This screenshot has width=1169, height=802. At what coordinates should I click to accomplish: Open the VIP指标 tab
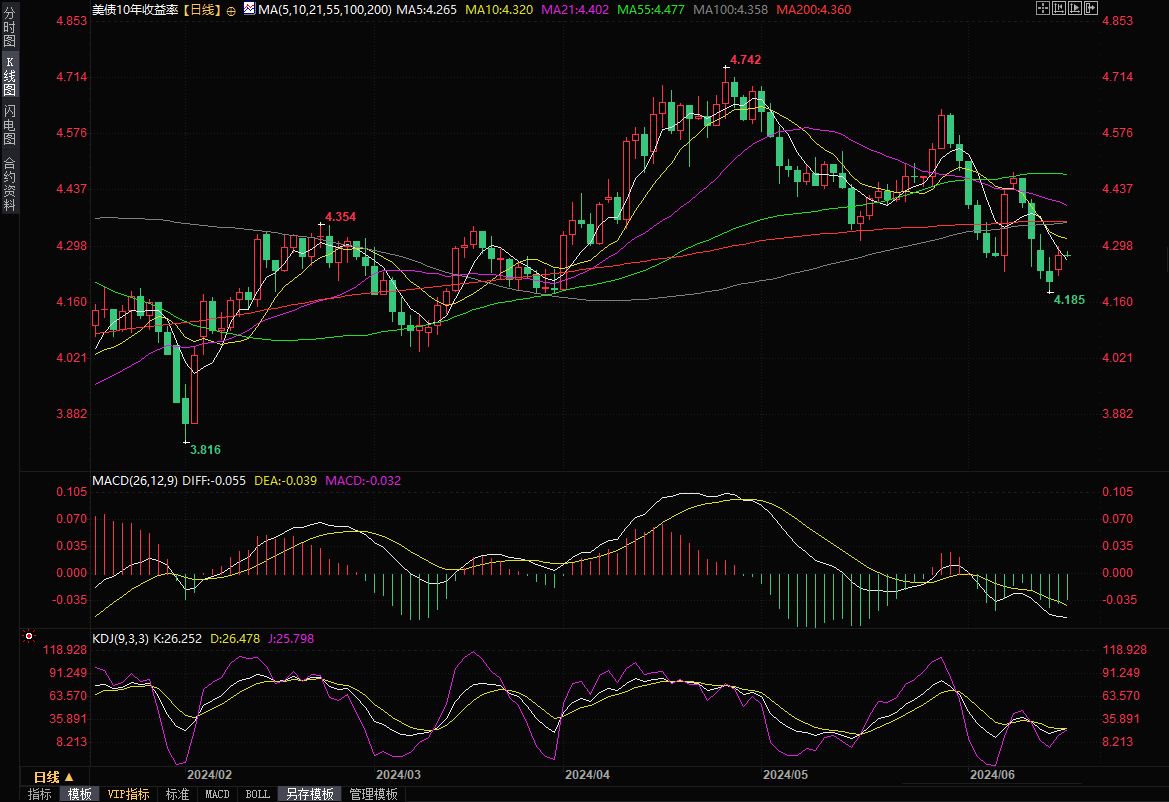tap(128, 794)
